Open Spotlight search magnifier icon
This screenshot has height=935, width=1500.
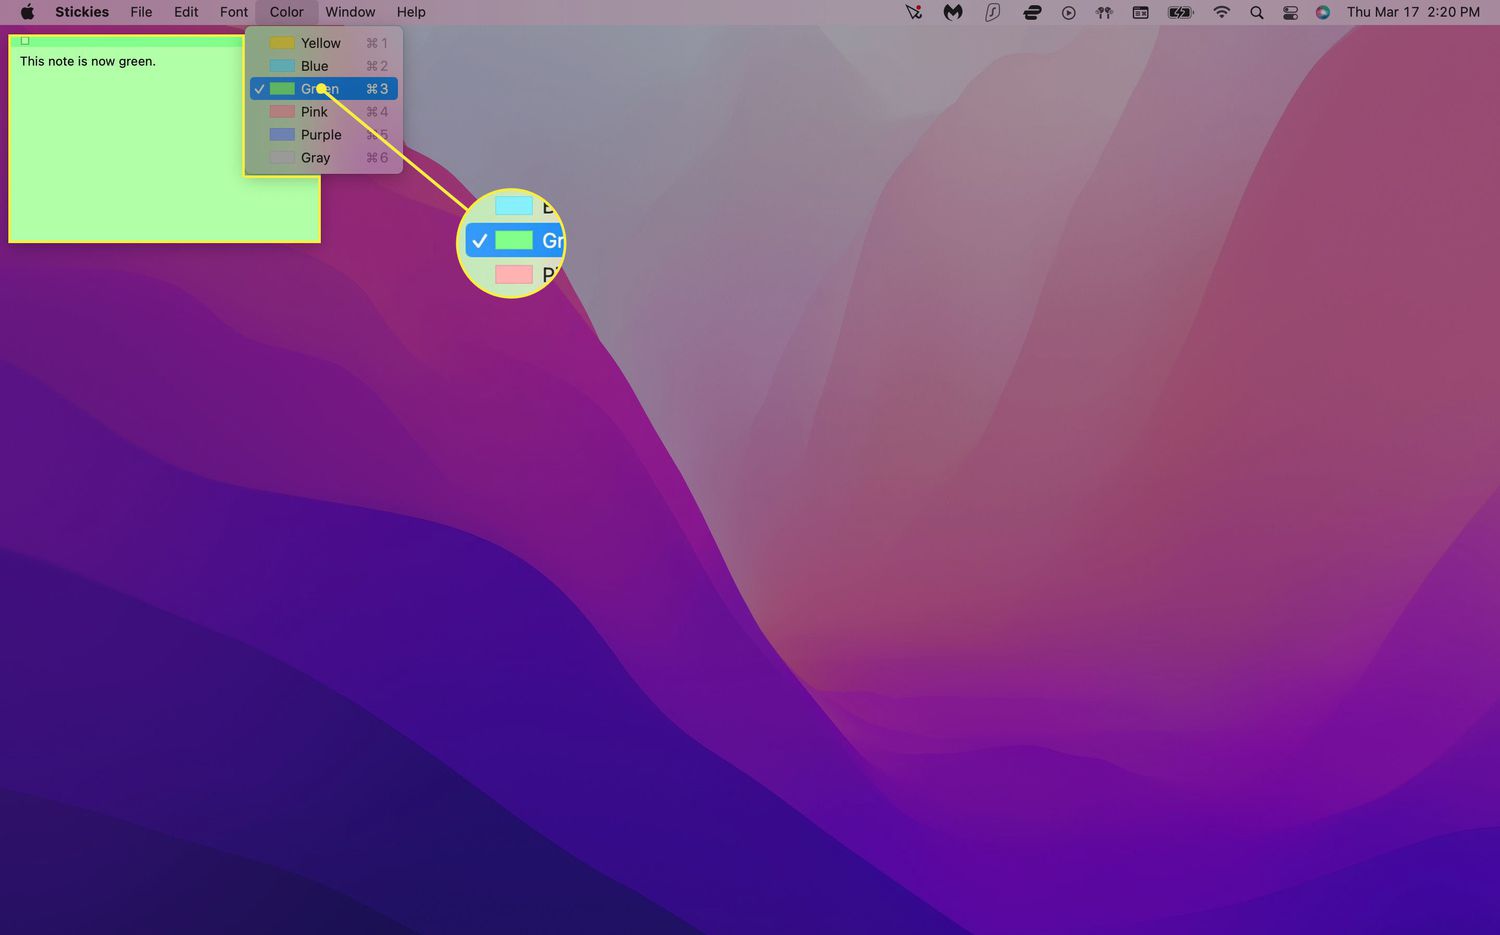pos(1257,12)
